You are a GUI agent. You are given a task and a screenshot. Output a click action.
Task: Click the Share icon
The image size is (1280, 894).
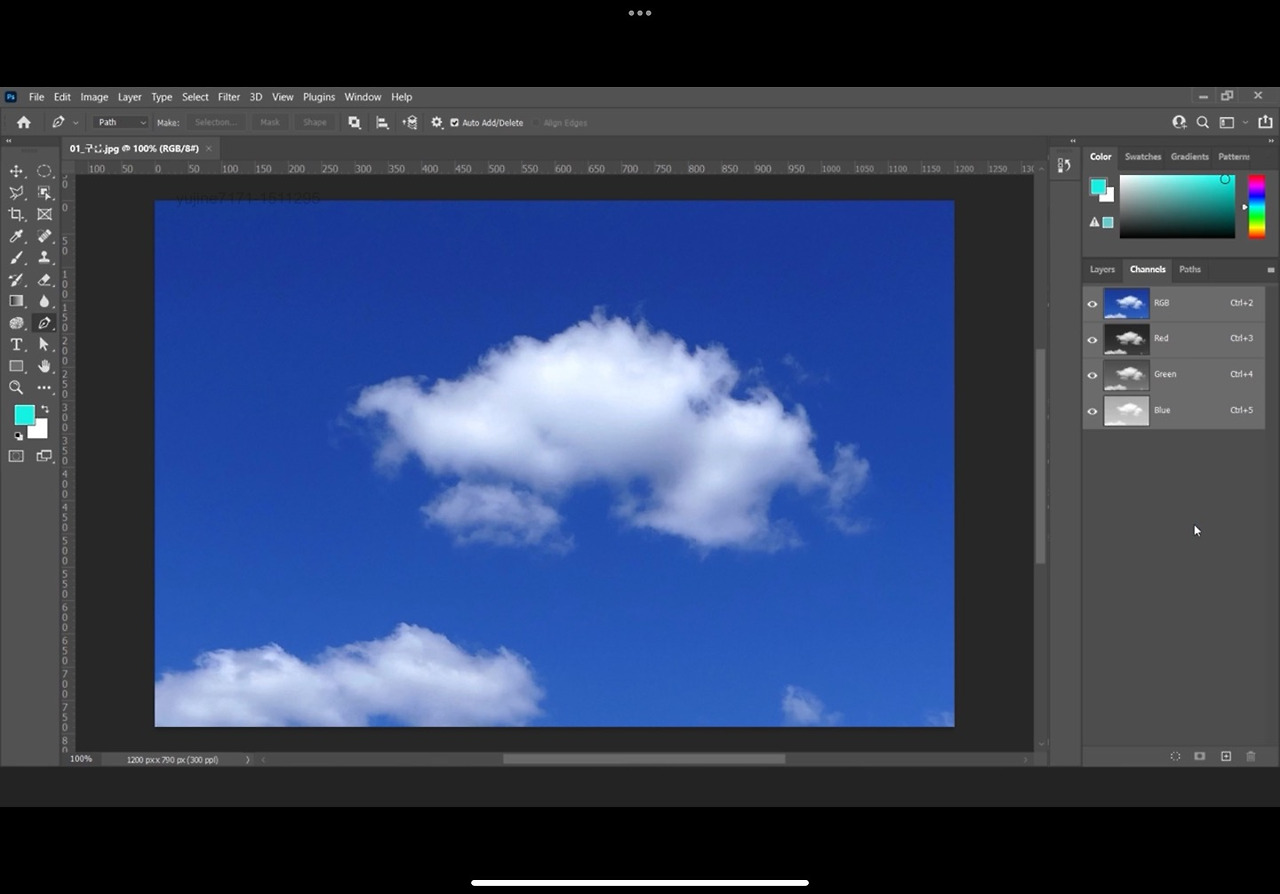click(x=1265, y=122)
